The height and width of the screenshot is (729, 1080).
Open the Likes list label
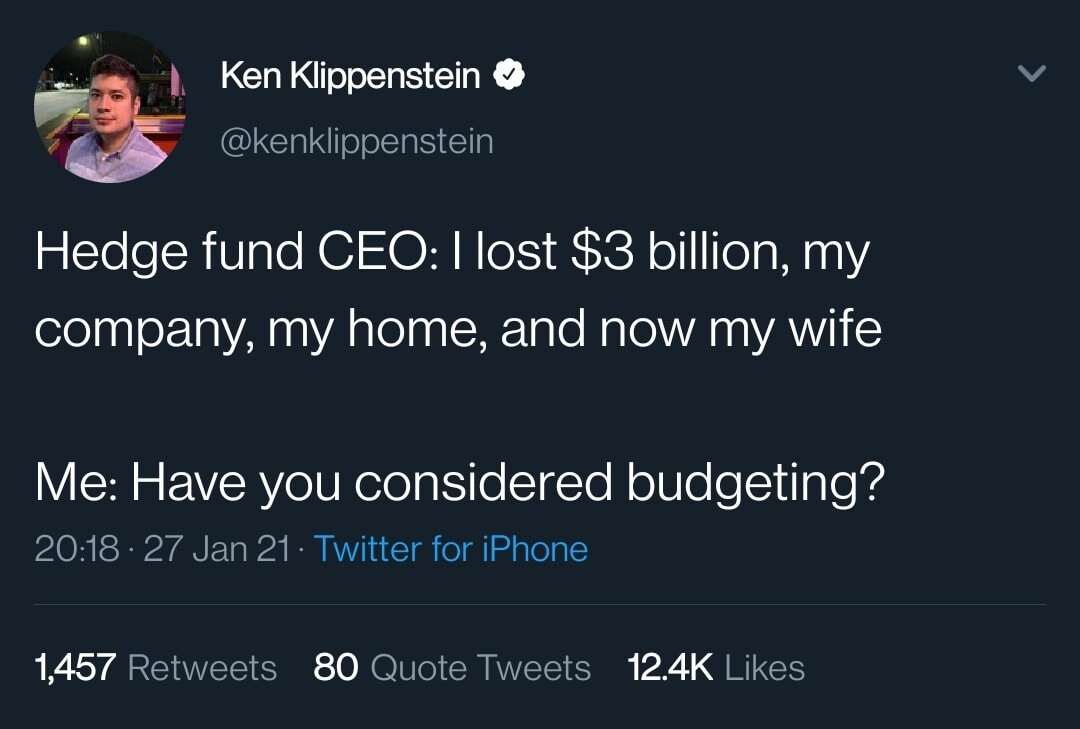click(765, 668)
